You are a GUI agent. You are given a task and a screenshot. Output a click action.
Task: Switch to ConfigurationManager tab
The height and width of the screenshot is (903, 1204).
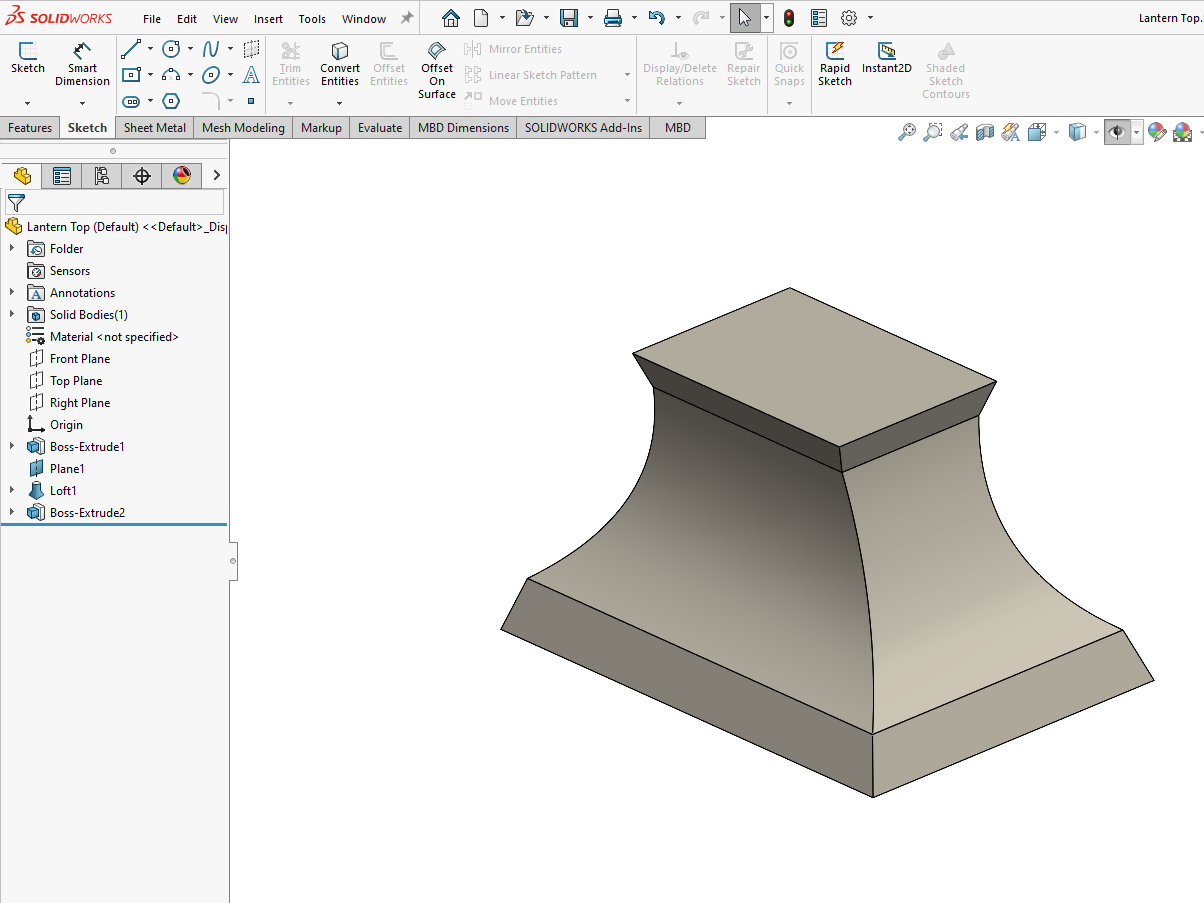click(102, 176)
